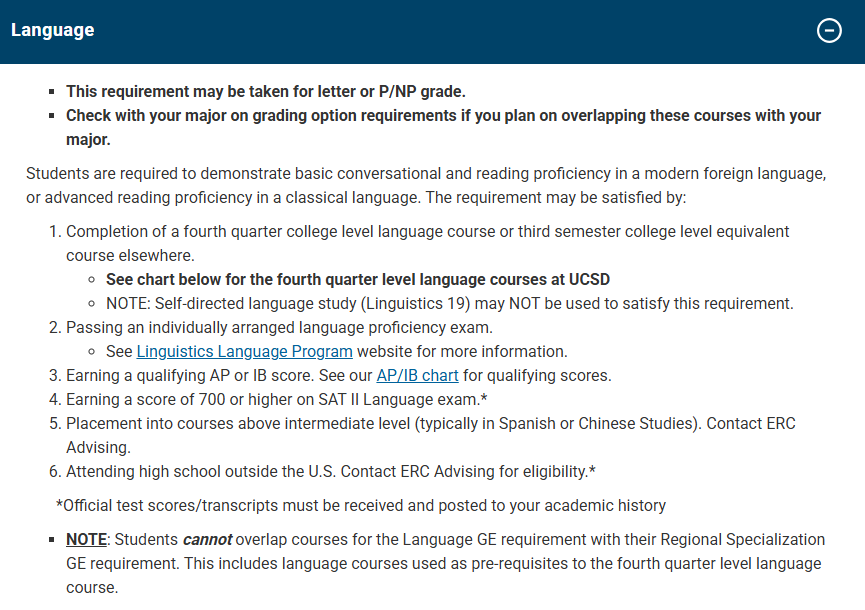The width and height of the screenshot is (865, 610).
Task: Click the underlined NOTE label
Action: pos(86,539)
